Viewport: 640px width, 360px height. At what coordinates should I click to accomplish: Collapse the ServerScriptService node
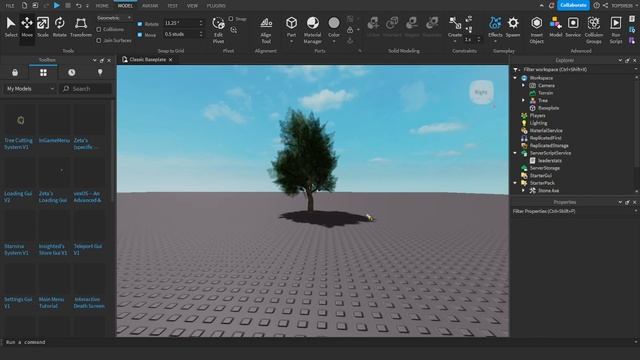click(516, 153)
